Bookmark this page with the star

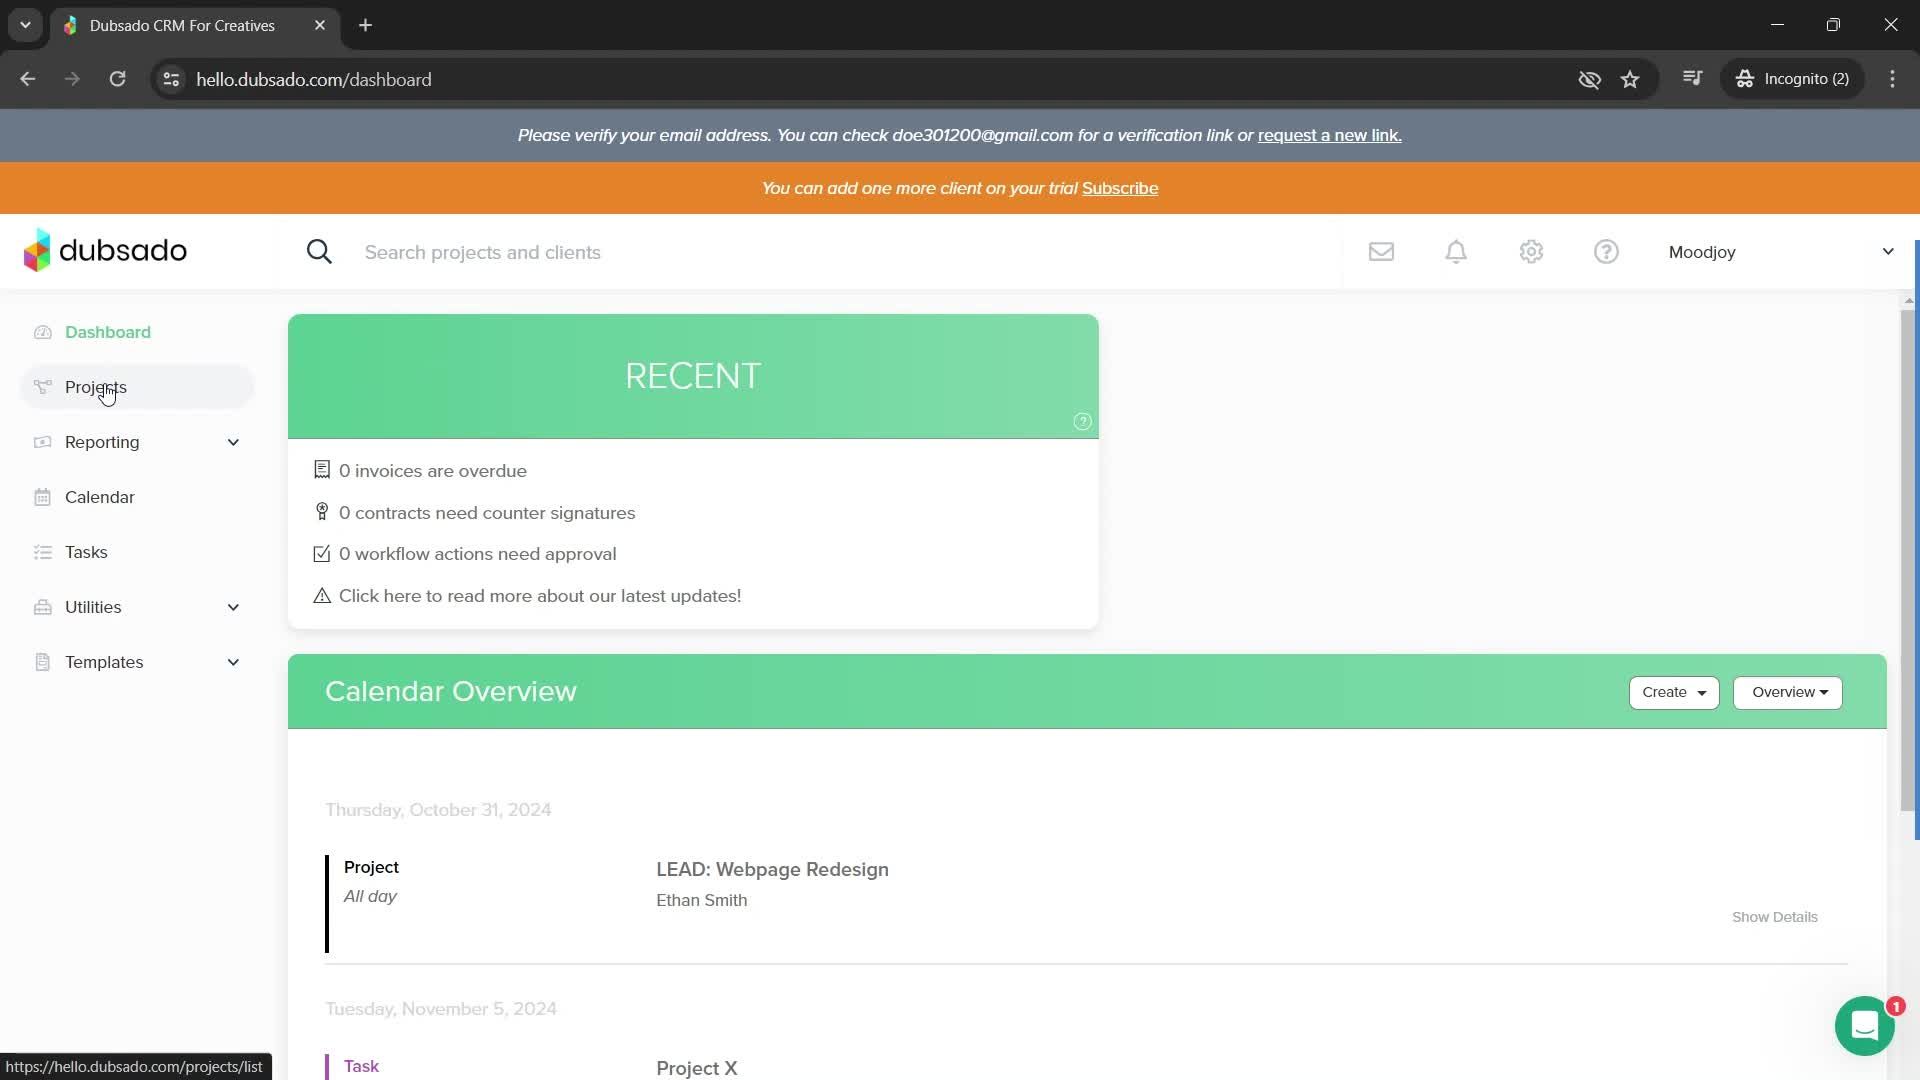coord(1630,79)
